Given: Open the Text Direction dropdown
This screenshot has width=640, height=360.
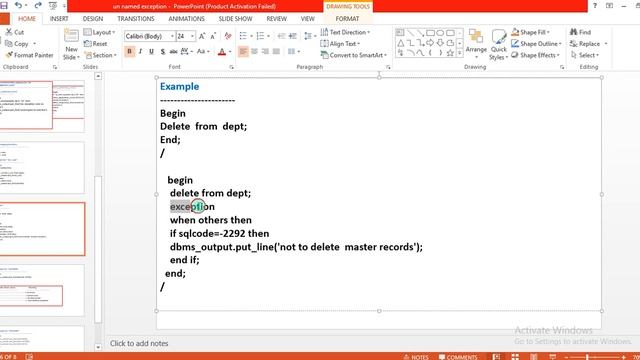Looking at the screenshot, I should 345,32.
